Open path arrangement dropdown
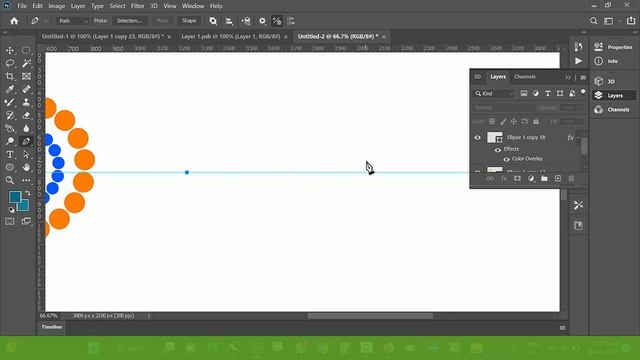The width and height of the screenshot is (640, 360). 246,21
